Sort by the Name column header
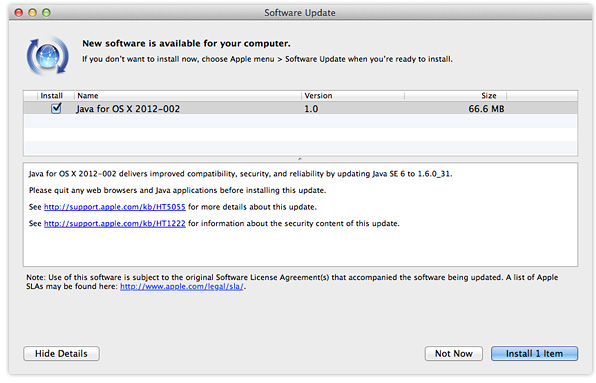This screenshot has height=383, width=596. pos(188,96)
